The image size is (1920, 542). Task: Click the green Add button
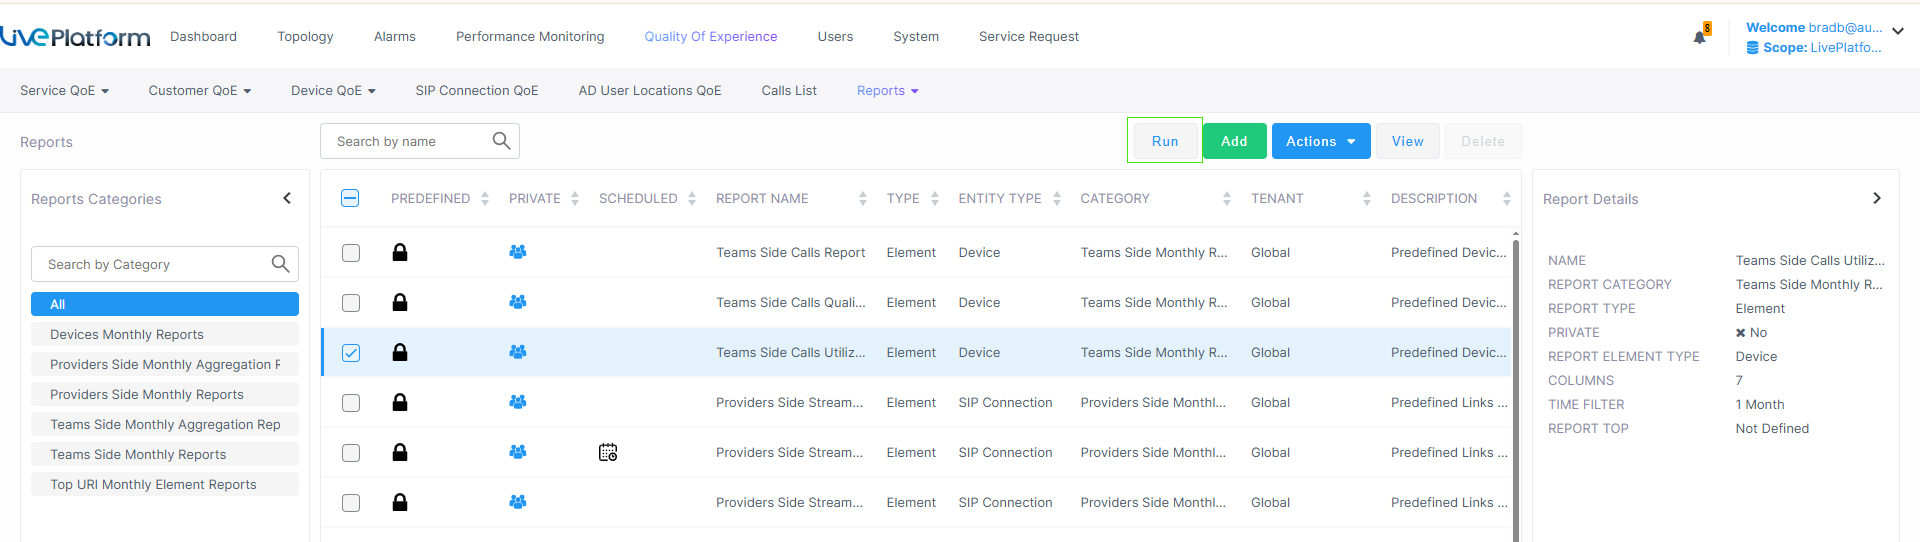tap(1234, 141)
